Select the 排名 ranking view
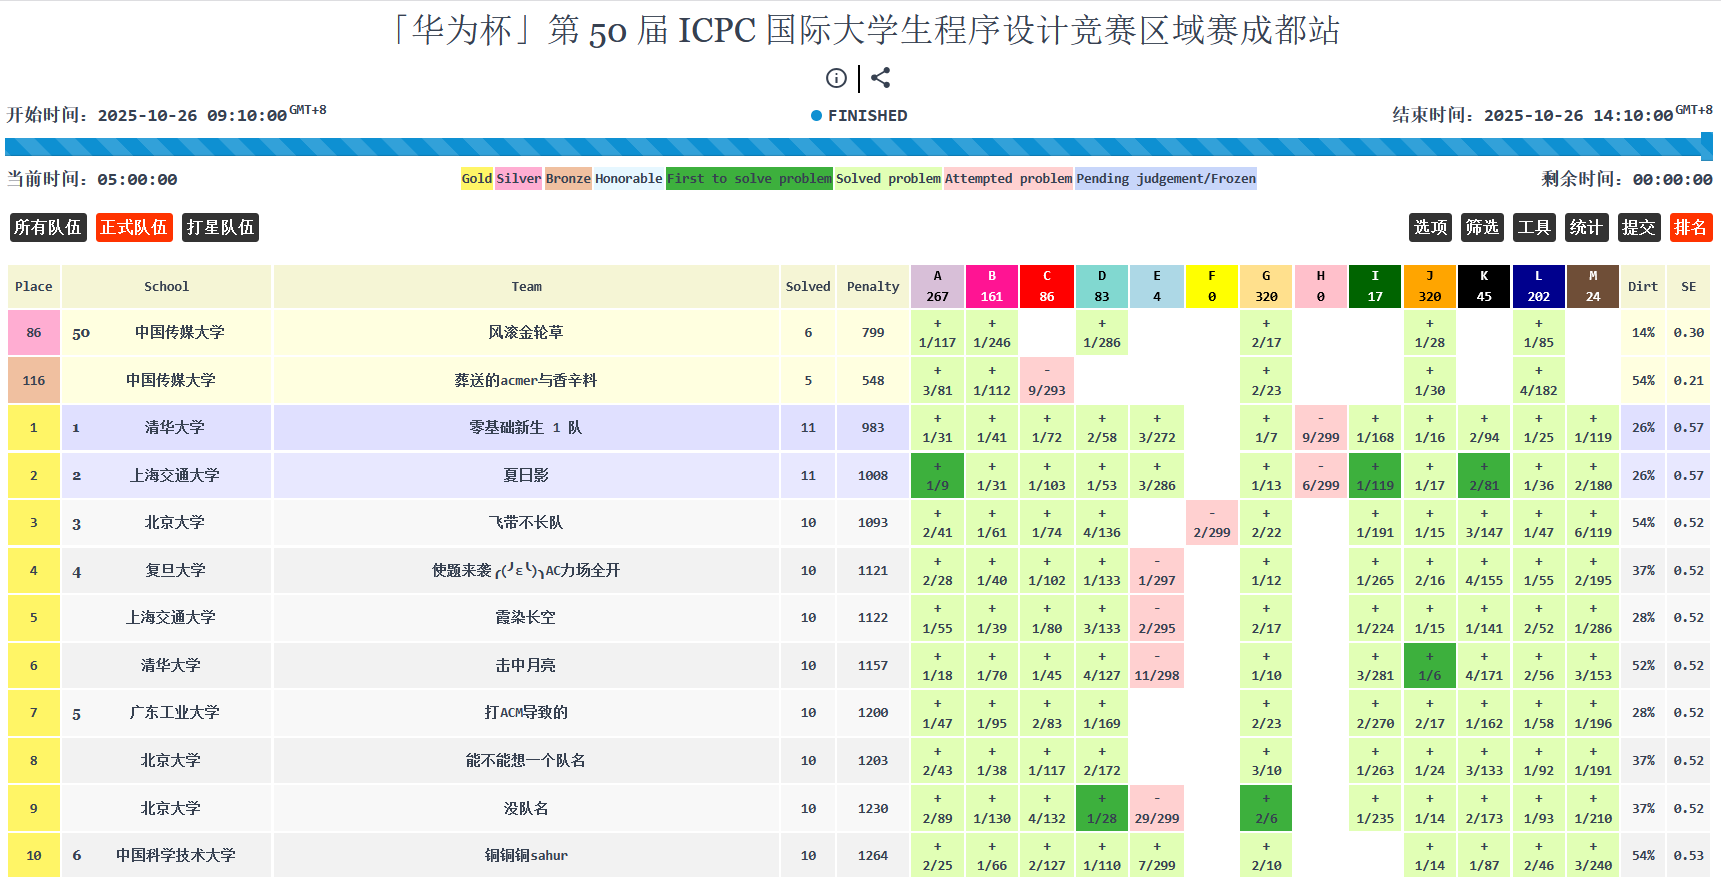The width and height of the screenshot is (1721, 877). pyautogui.click(x=1690, y=228)
